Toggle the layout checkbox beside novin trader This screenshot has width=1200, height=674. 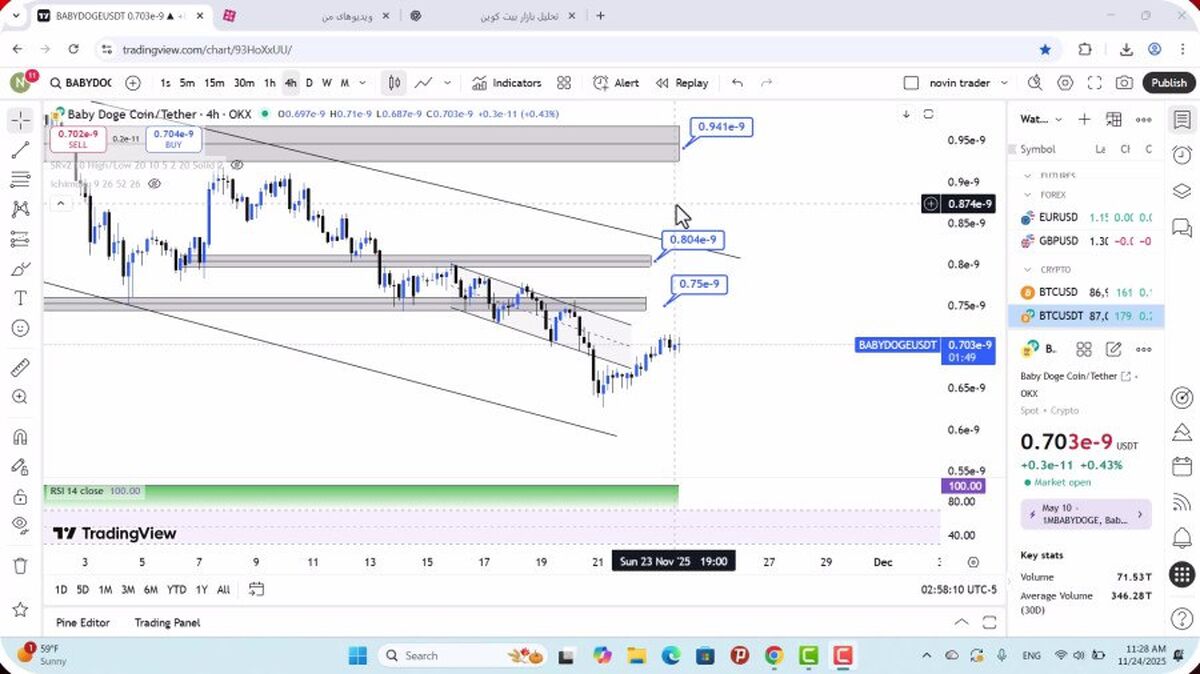pyautogui.click(x=910, y=83)
